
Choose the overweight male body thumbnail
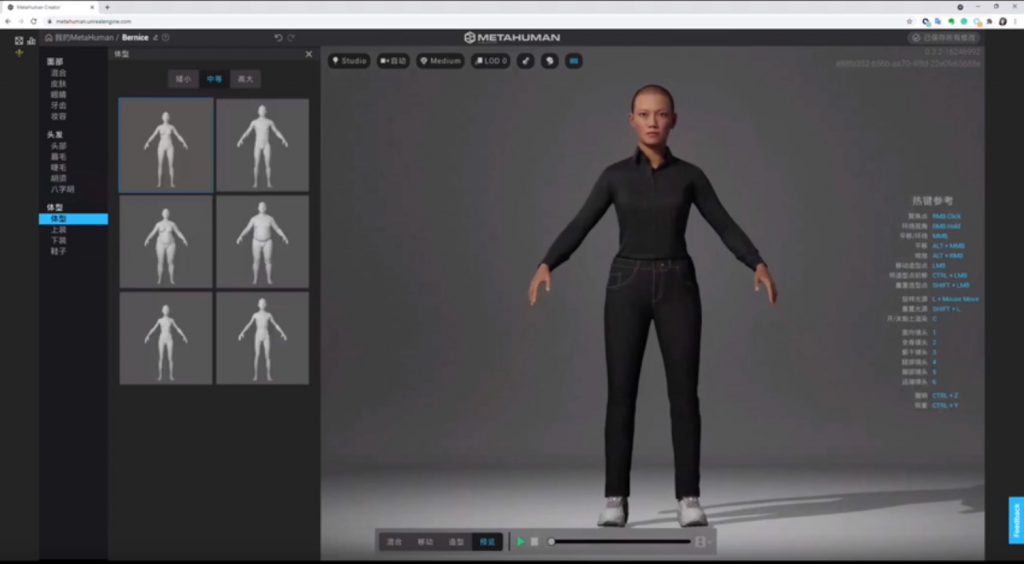click(263, 242)
